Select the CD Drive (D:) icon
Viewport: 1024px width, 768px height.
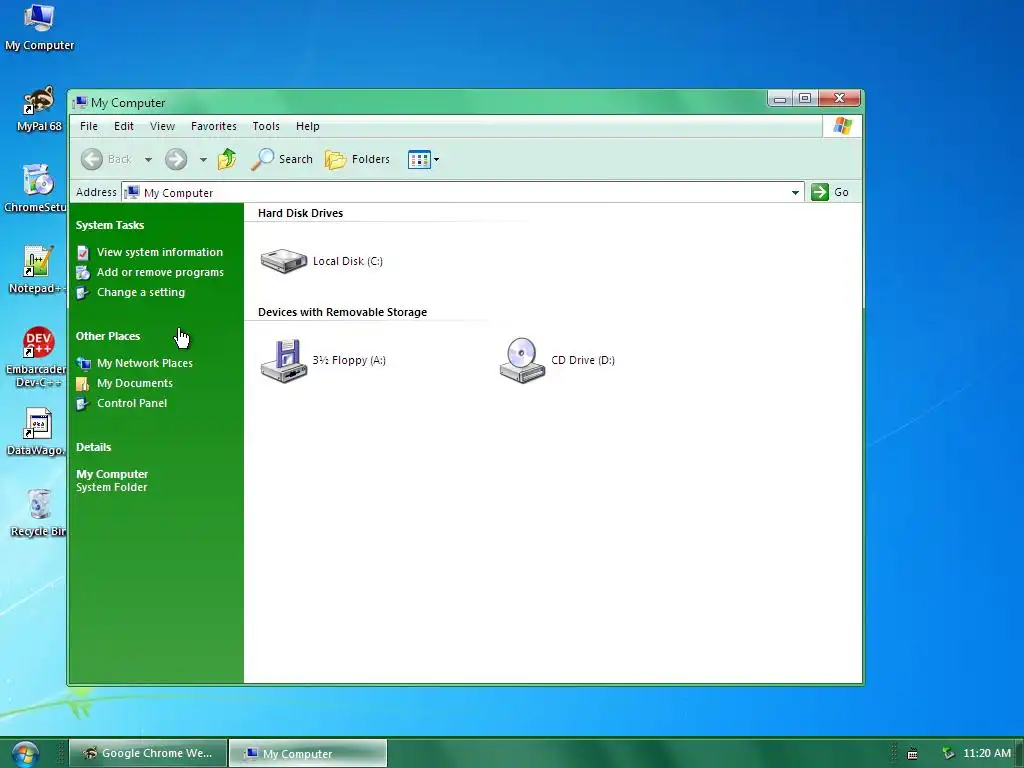coord(522,360)
